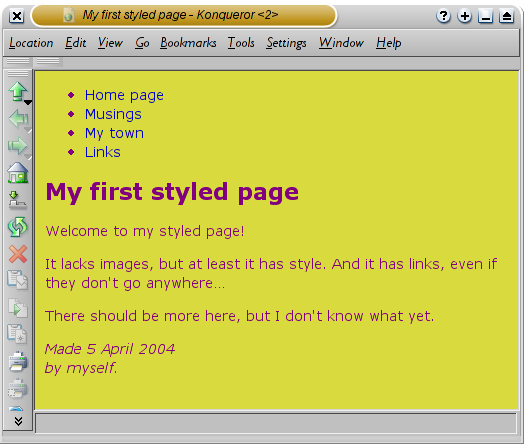Screen dimensions: 524x444
Task: Follow the Musings link
Action: 113,114
